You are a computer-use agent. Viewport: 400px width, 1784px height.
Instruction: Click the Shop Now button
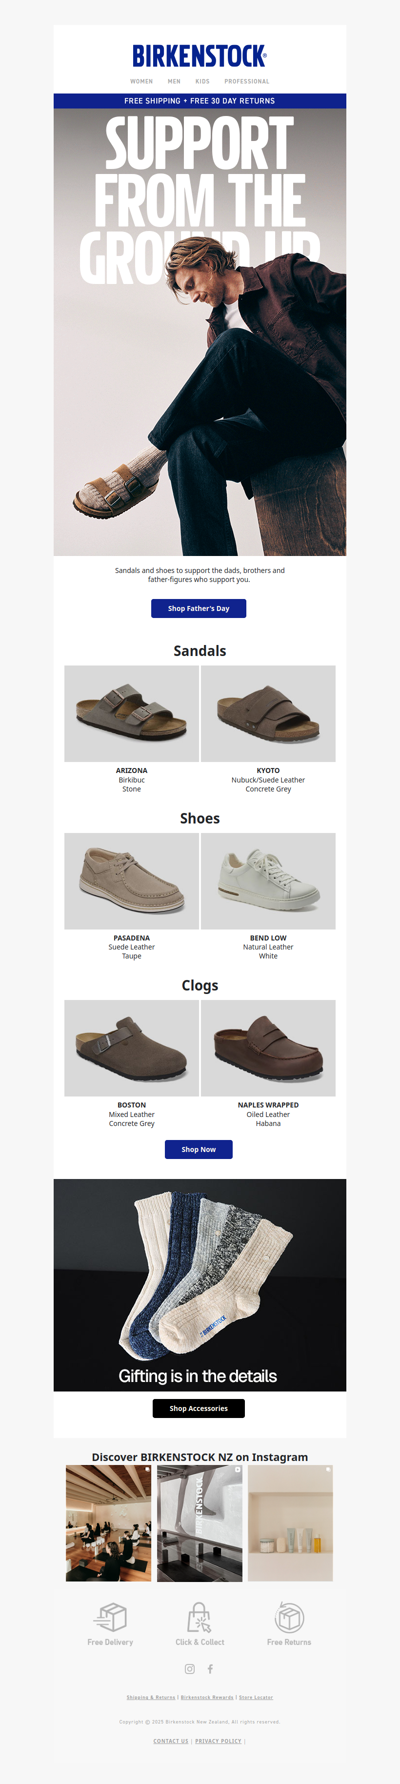[199, 1149]
